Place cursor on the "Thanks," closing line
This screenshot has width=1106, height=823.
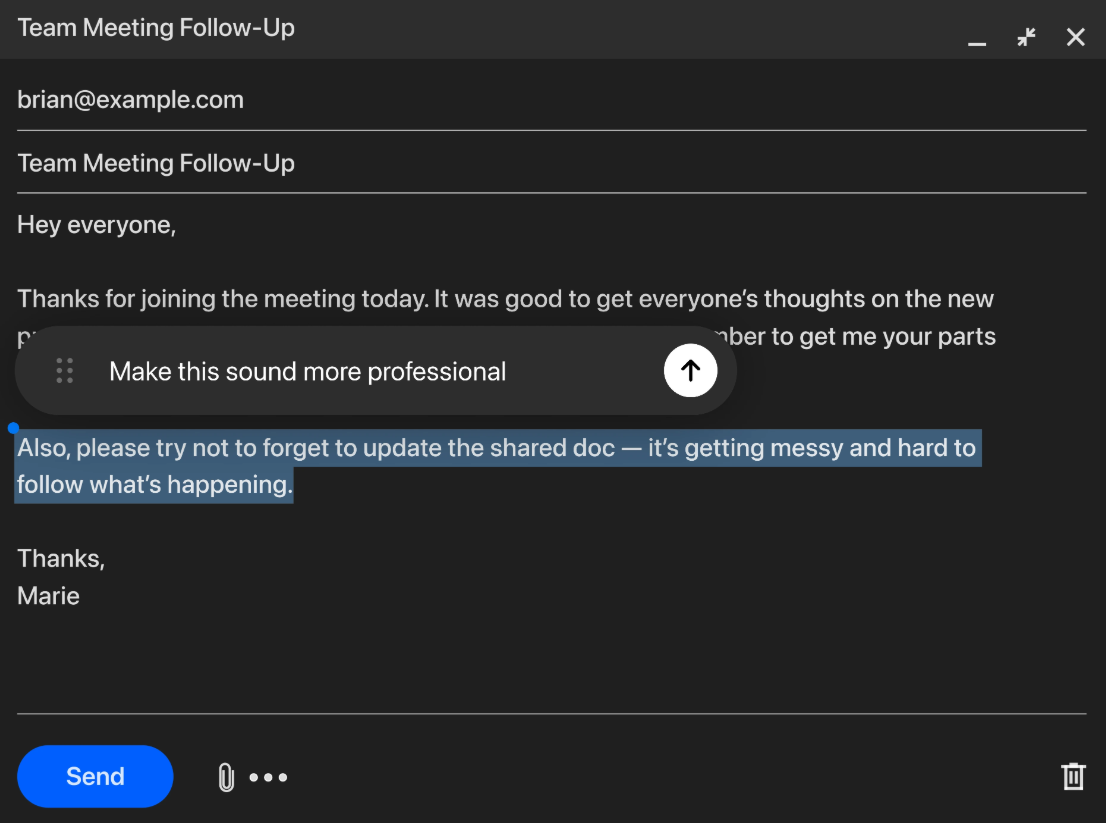click(61, 558)
